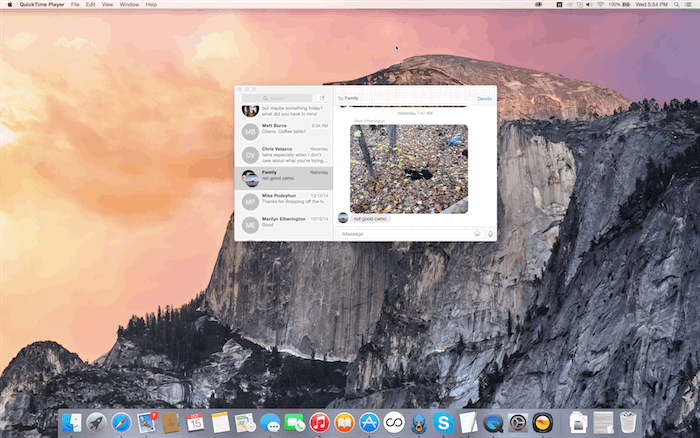This screenshot has width=700, height=438.
Task: Click the volume icon in menu bar
Action: tap(589, 4)
